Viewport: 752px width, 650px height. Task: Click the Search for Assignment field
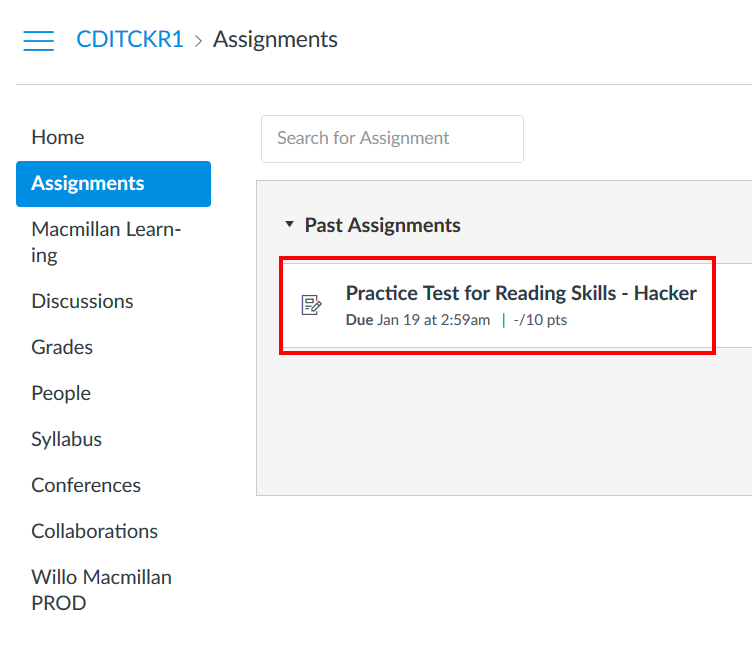[x=392, y=138]
